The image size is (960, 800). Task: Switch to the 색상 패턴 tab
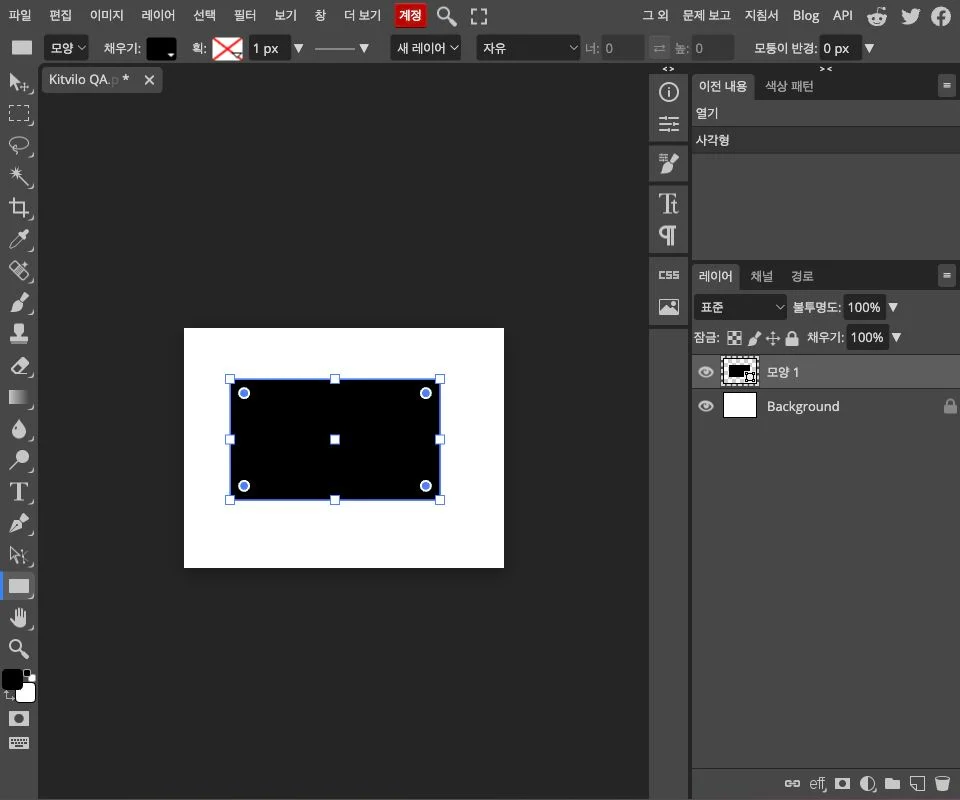[x=789, y=86]
